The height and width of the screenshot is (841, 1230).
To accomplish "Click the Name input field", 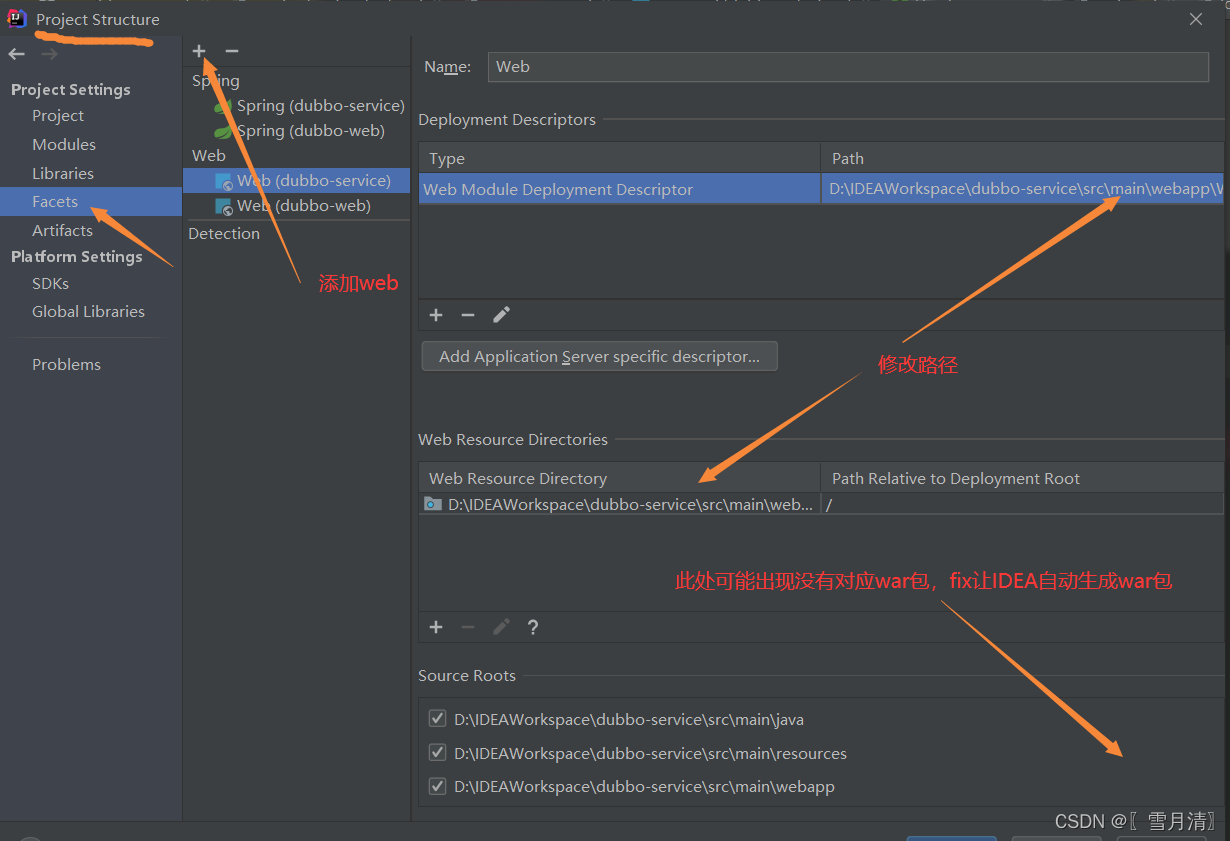I will [x=848, y=67].
